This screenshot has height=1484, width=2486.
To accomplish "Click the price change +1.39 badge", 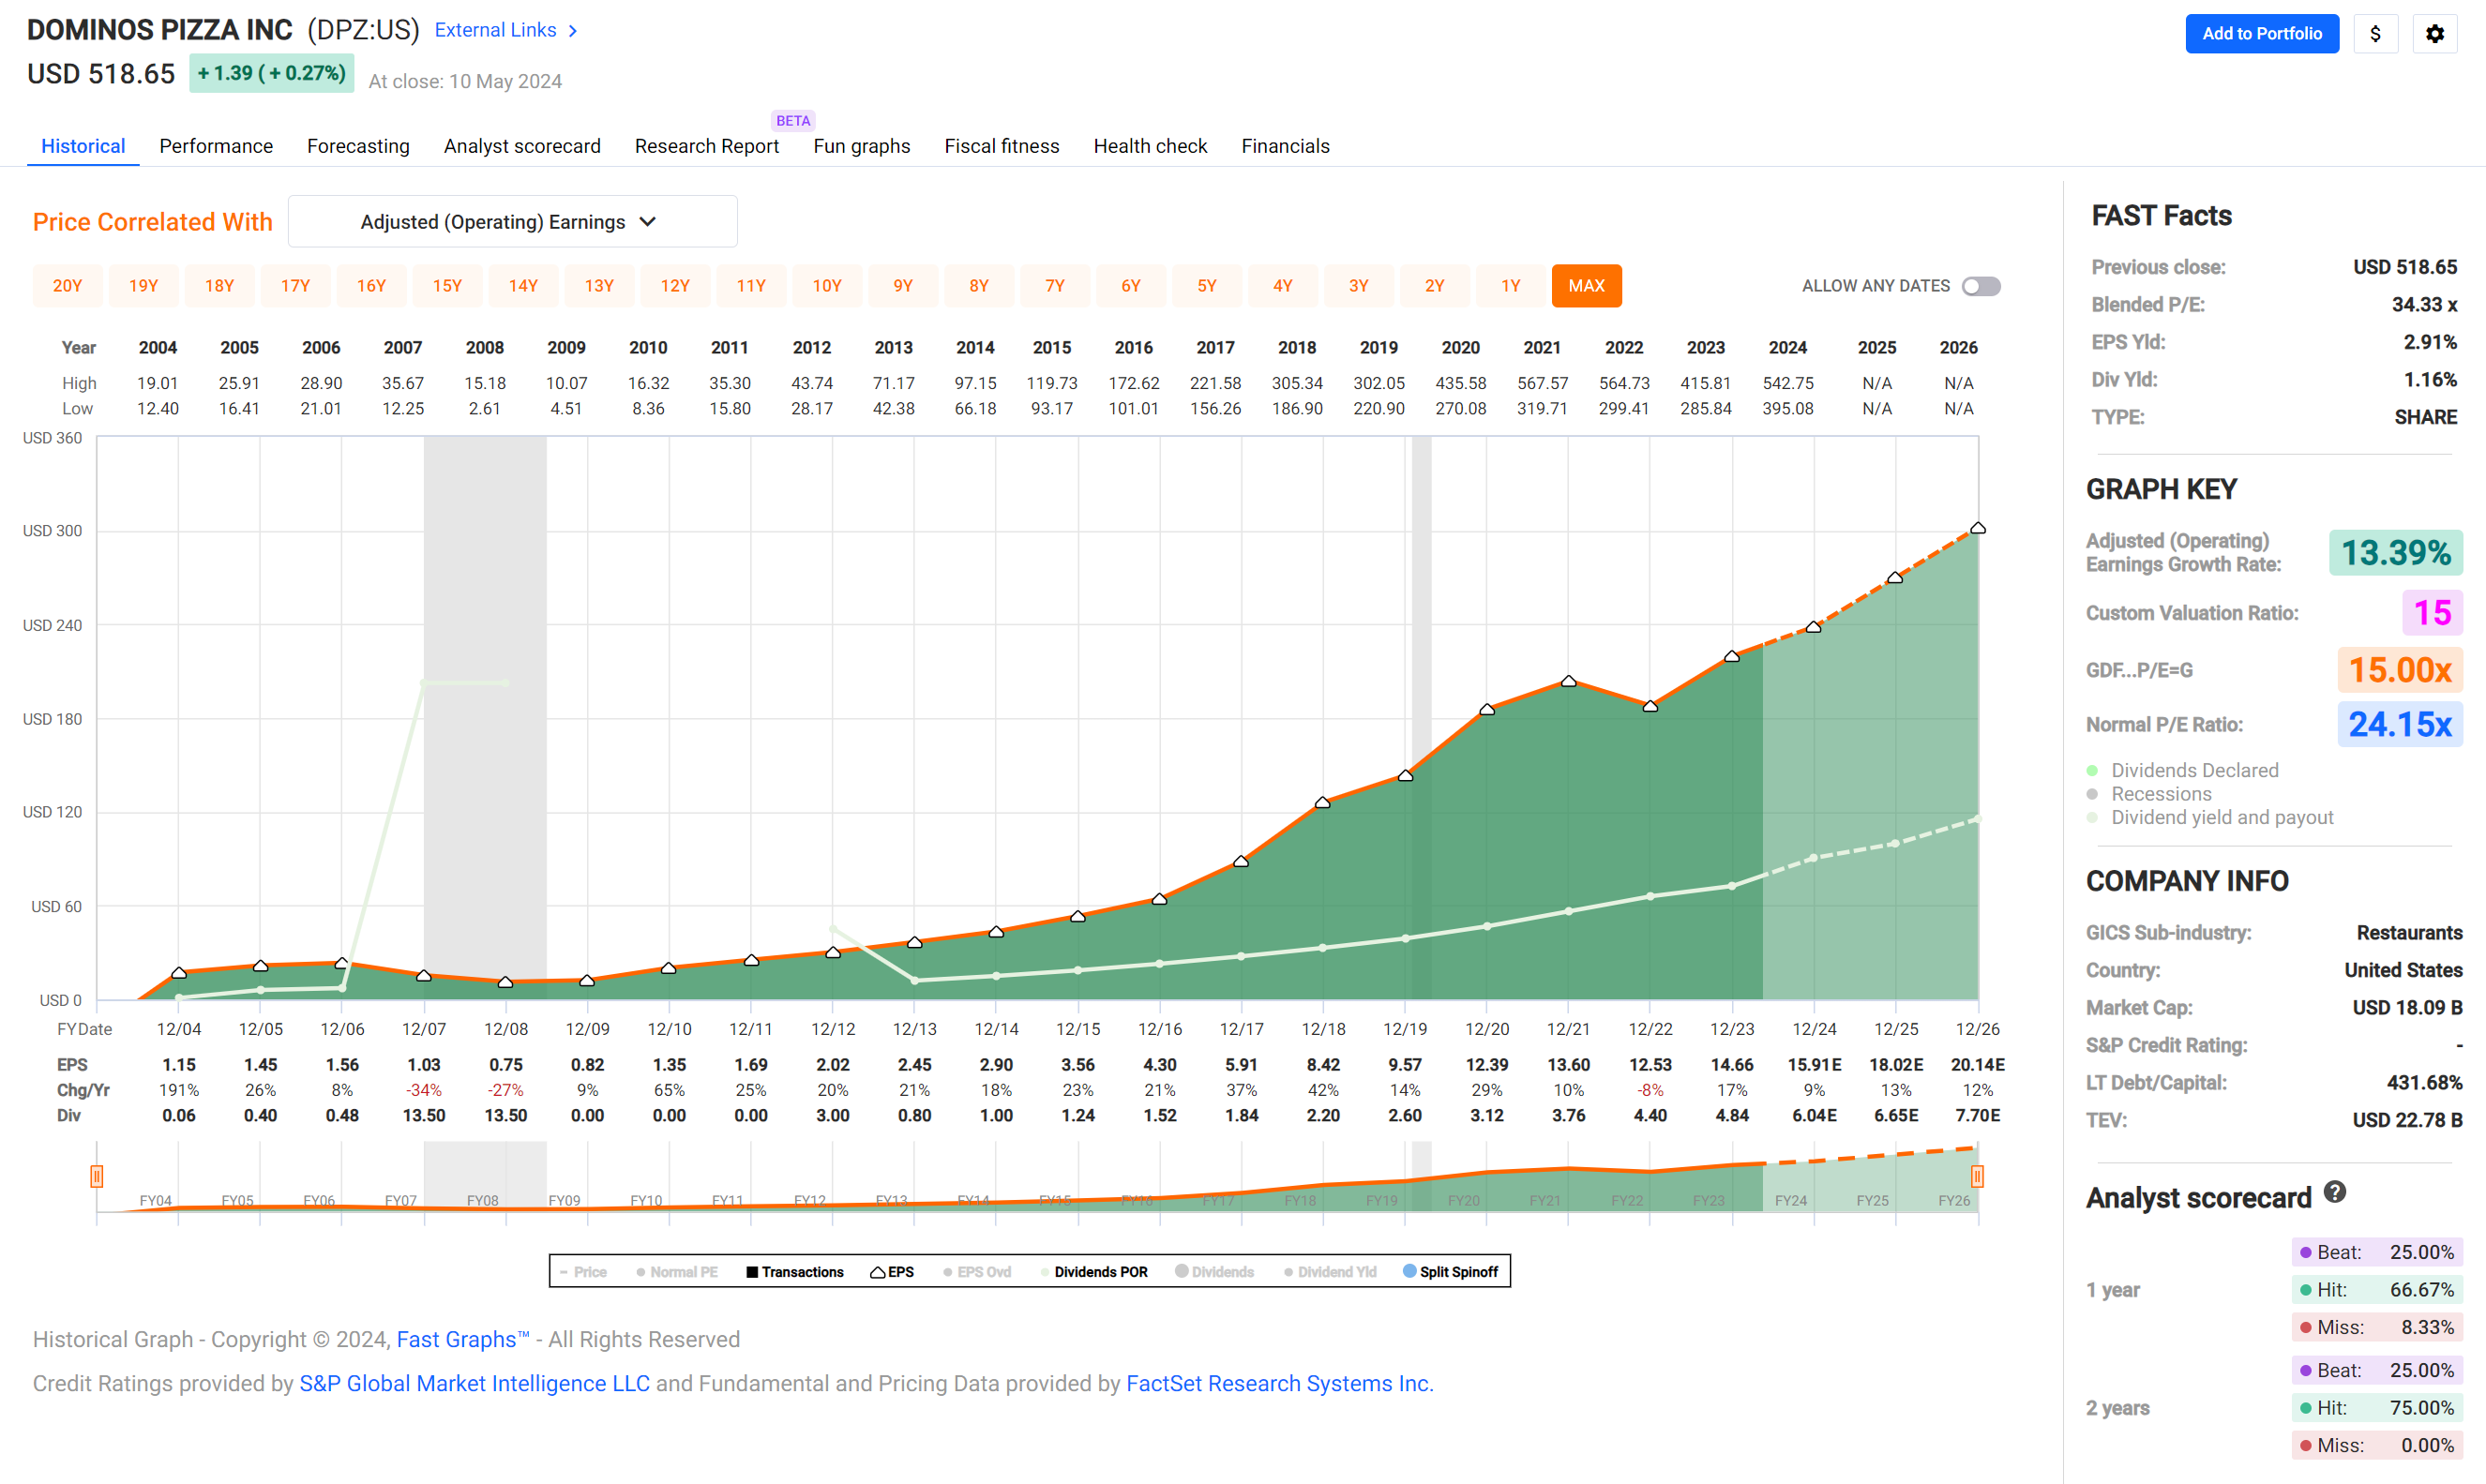I will (x=271, y=73).
